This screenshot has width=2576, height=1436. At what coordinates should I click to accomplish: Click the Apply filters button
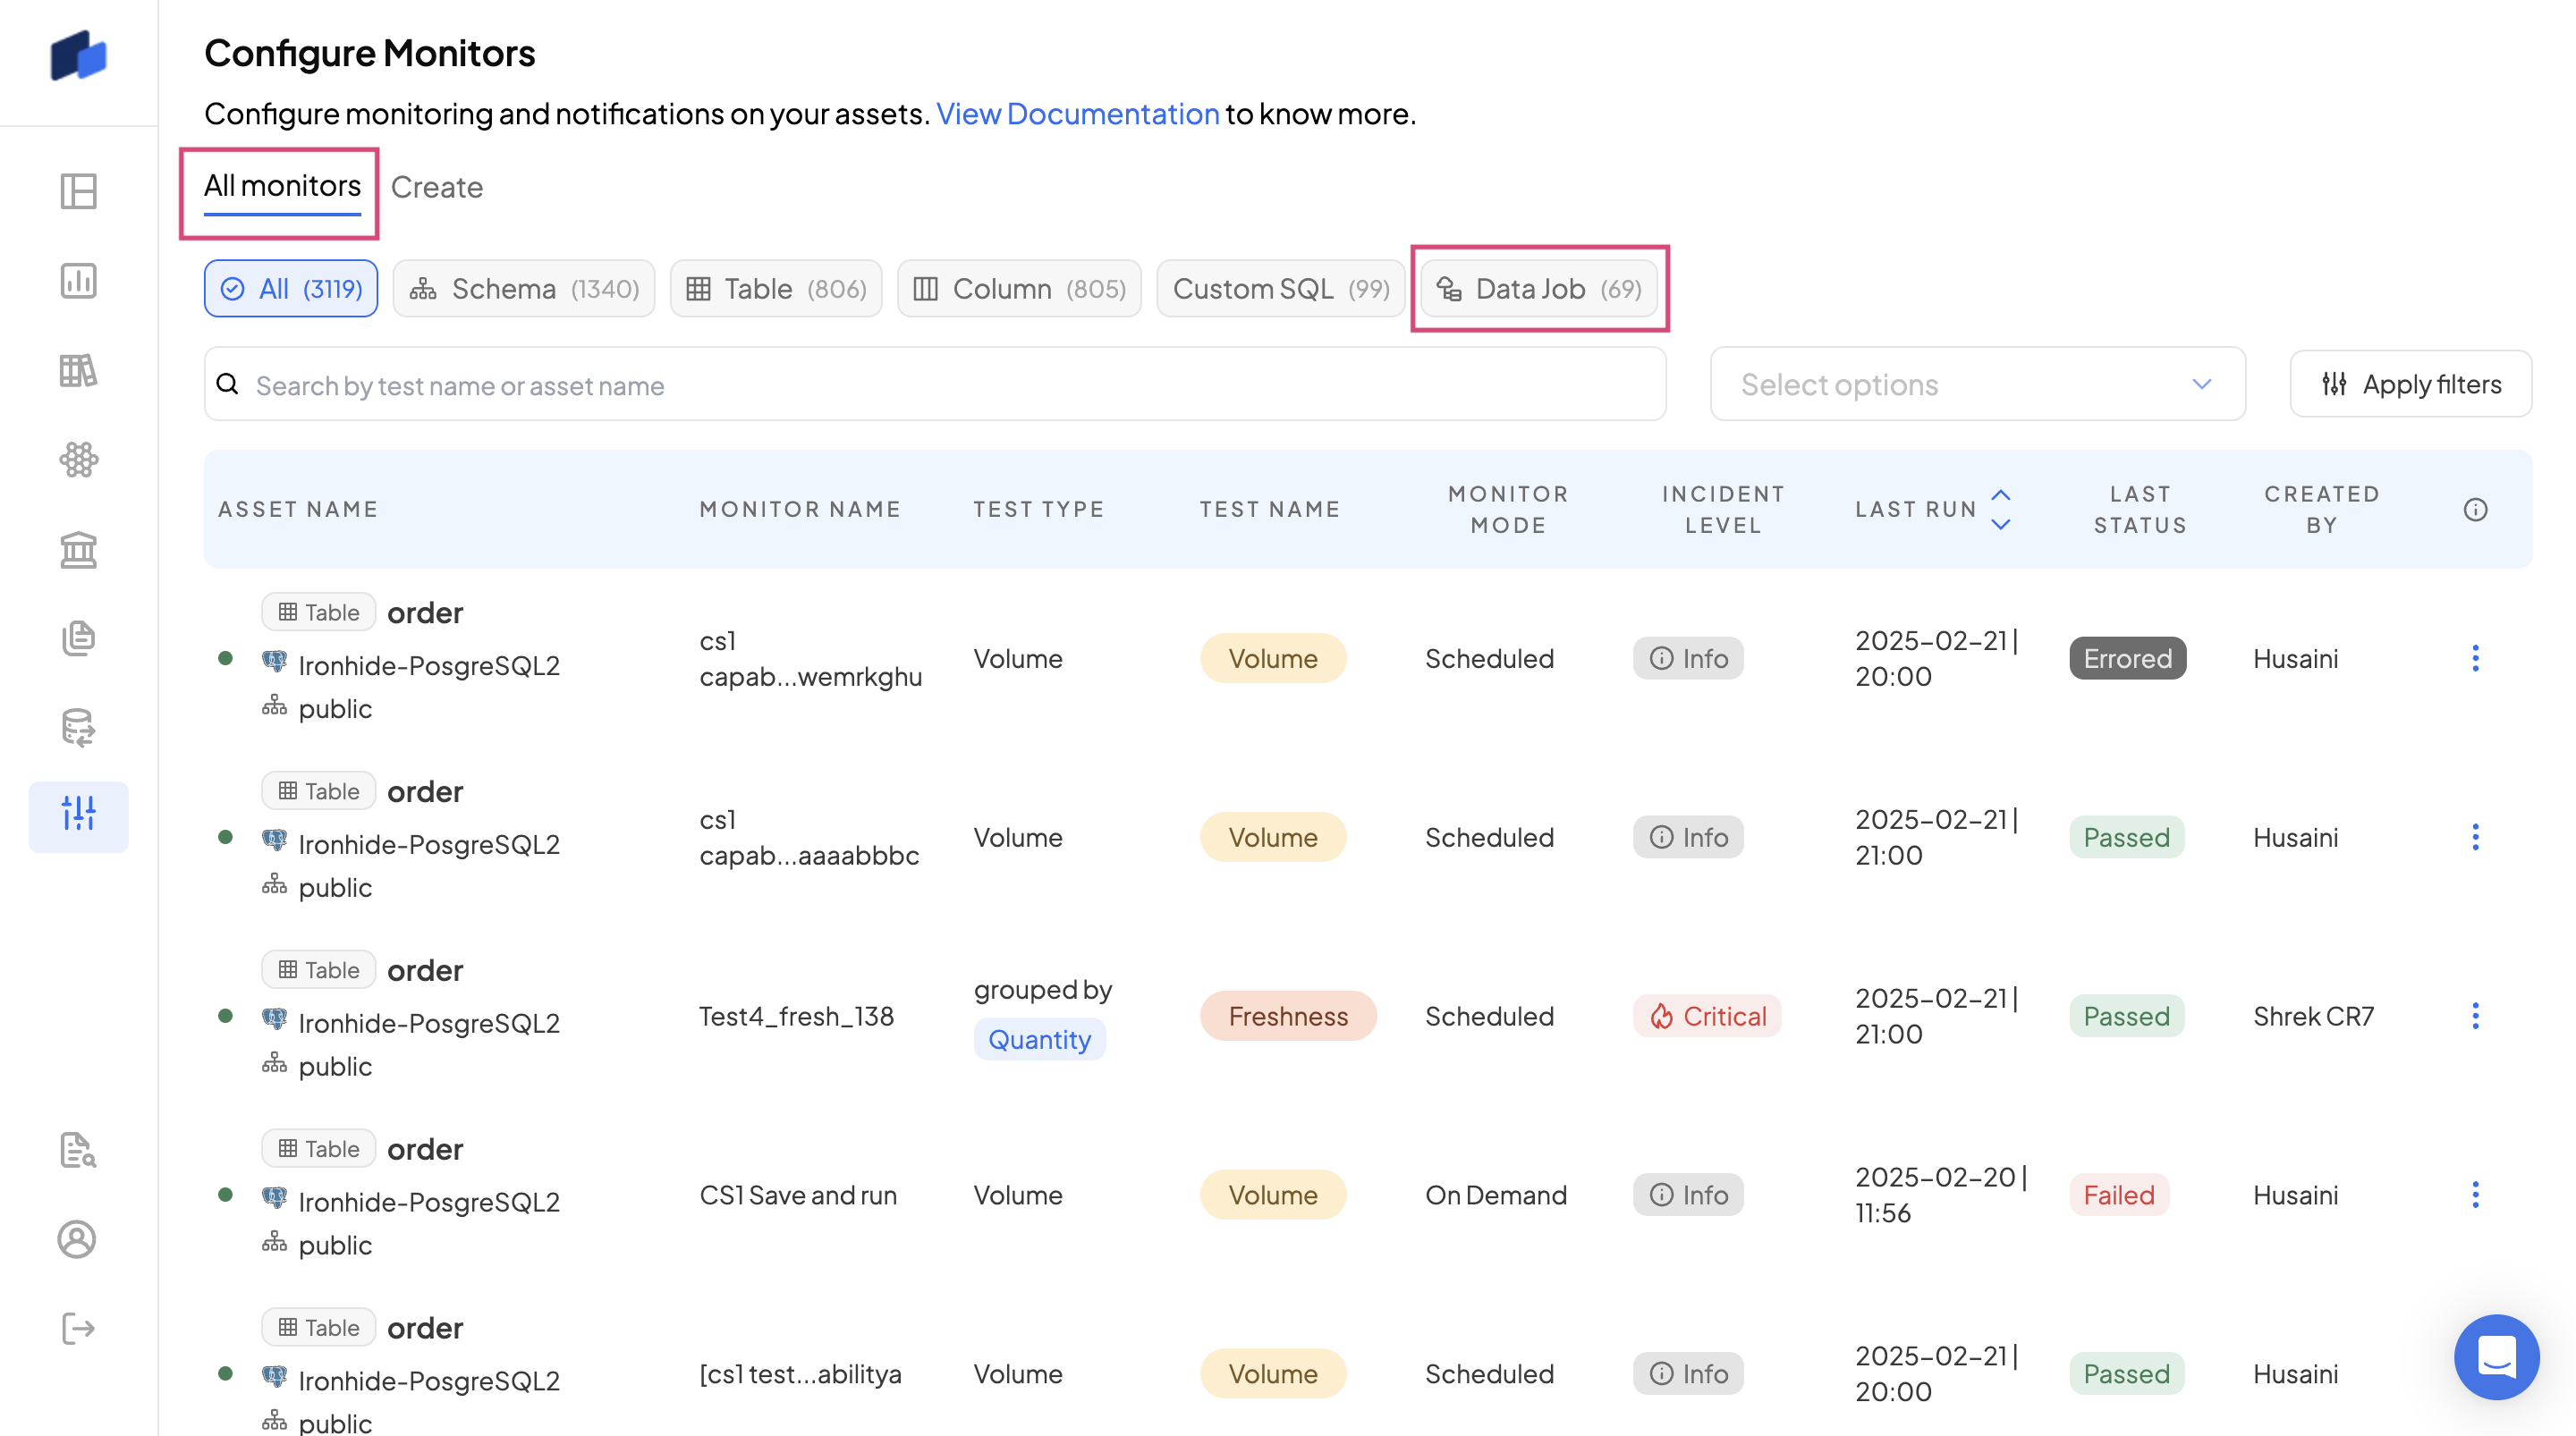[2410, 385]
